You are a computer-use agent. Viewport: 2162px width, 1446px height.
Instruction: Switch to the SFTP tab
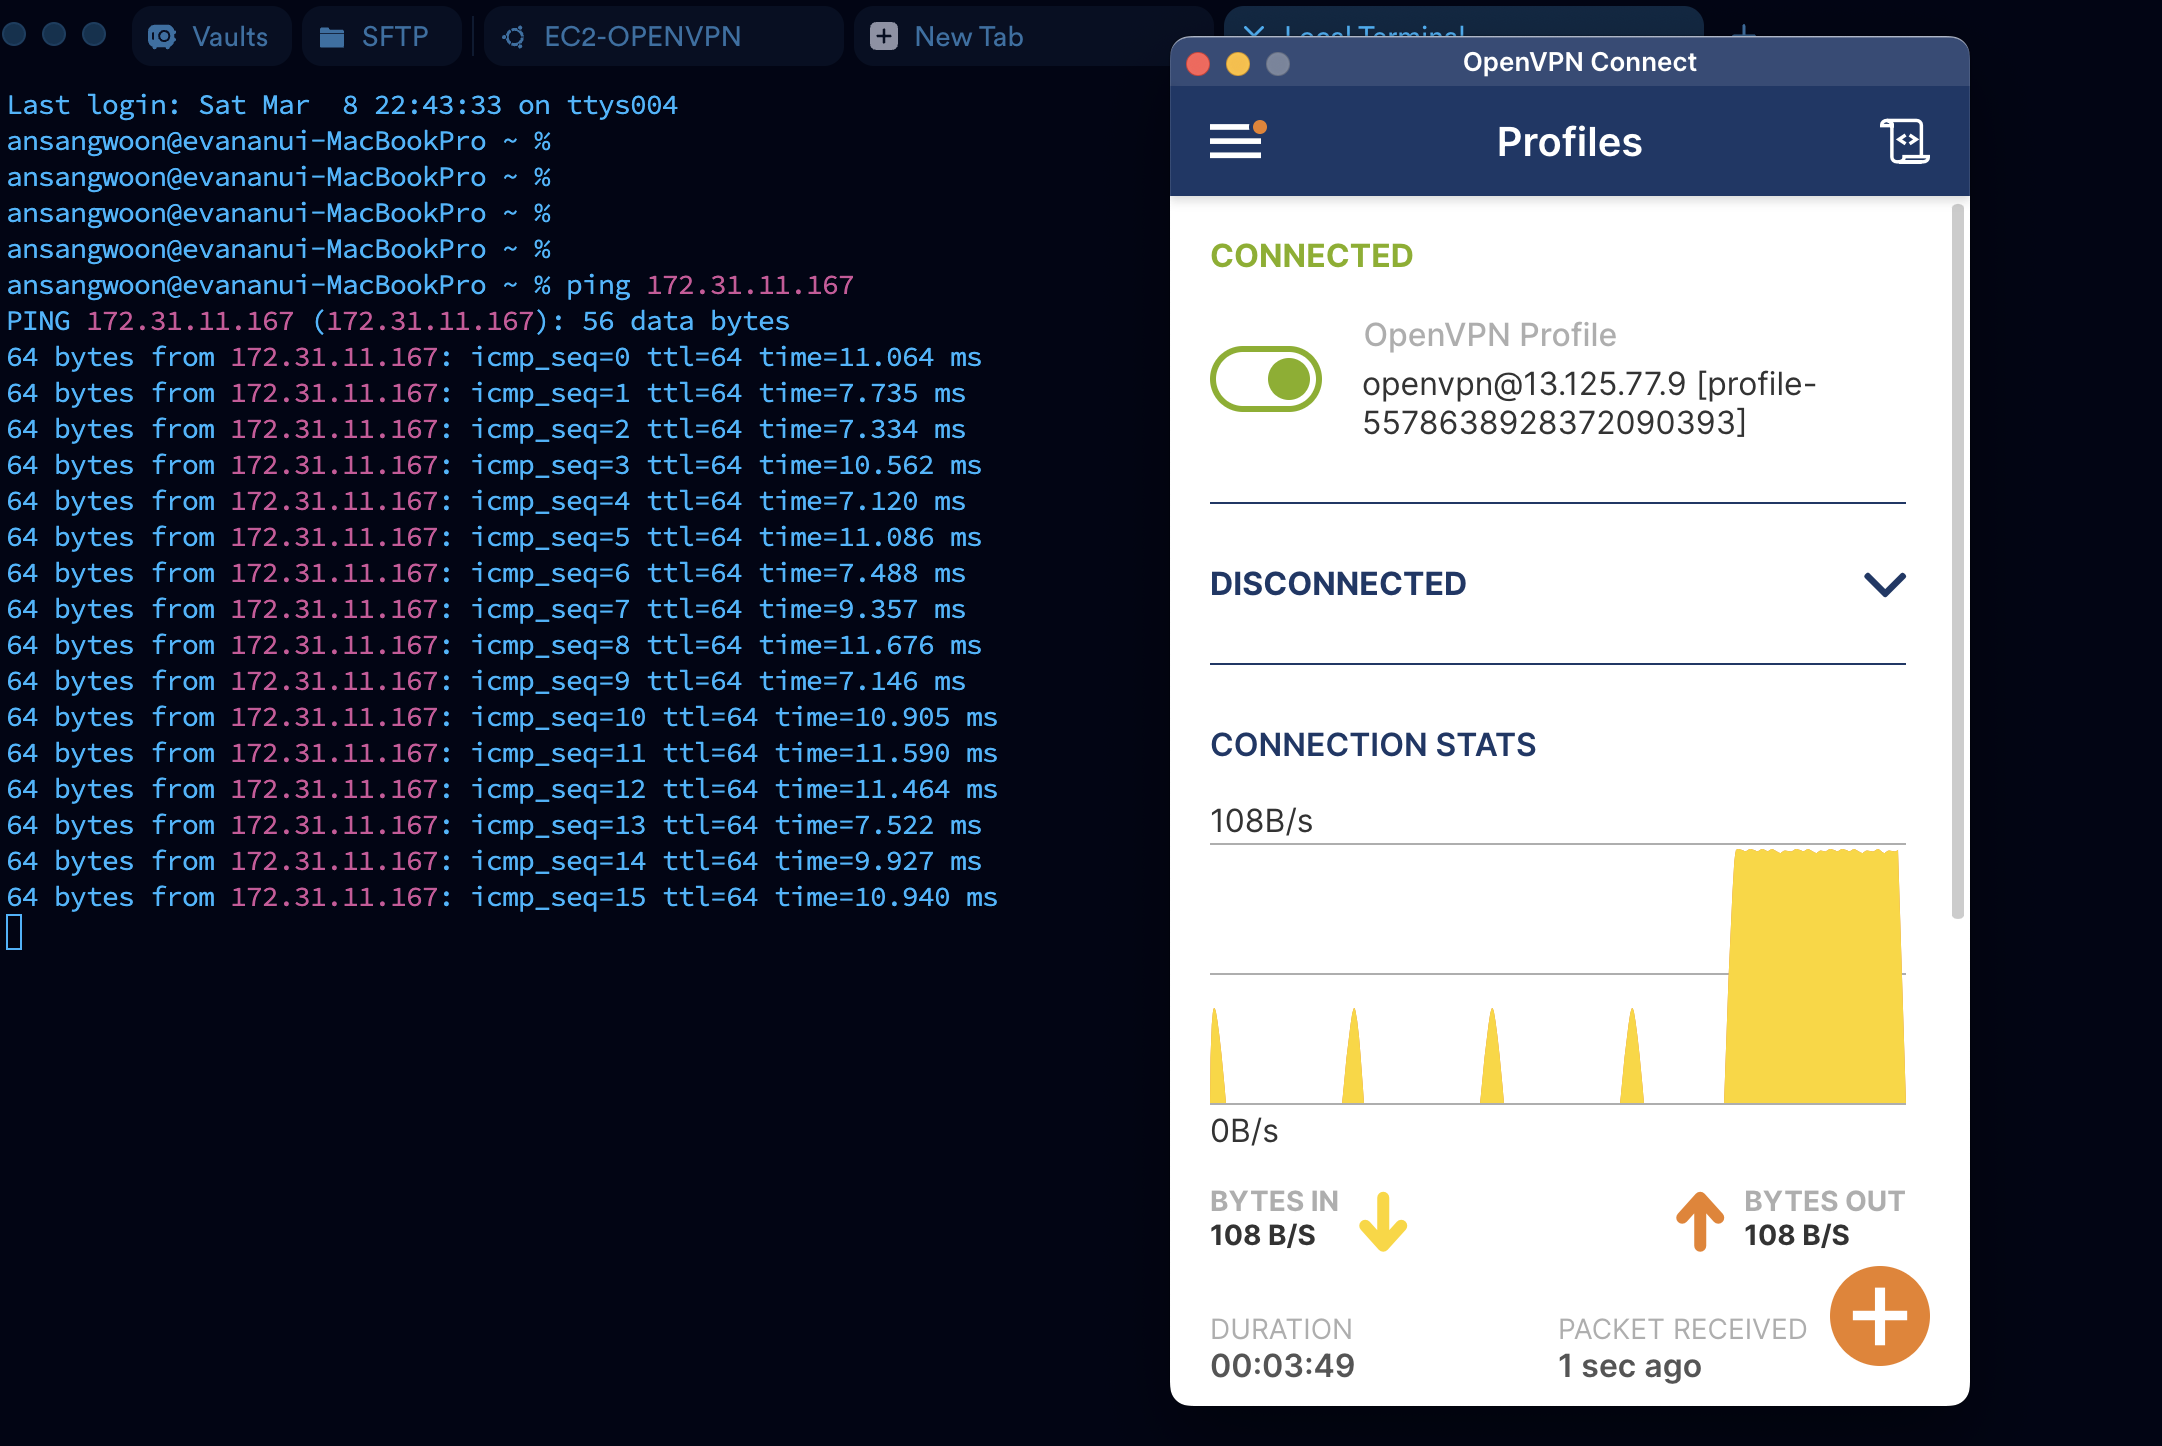coord(394,37)
